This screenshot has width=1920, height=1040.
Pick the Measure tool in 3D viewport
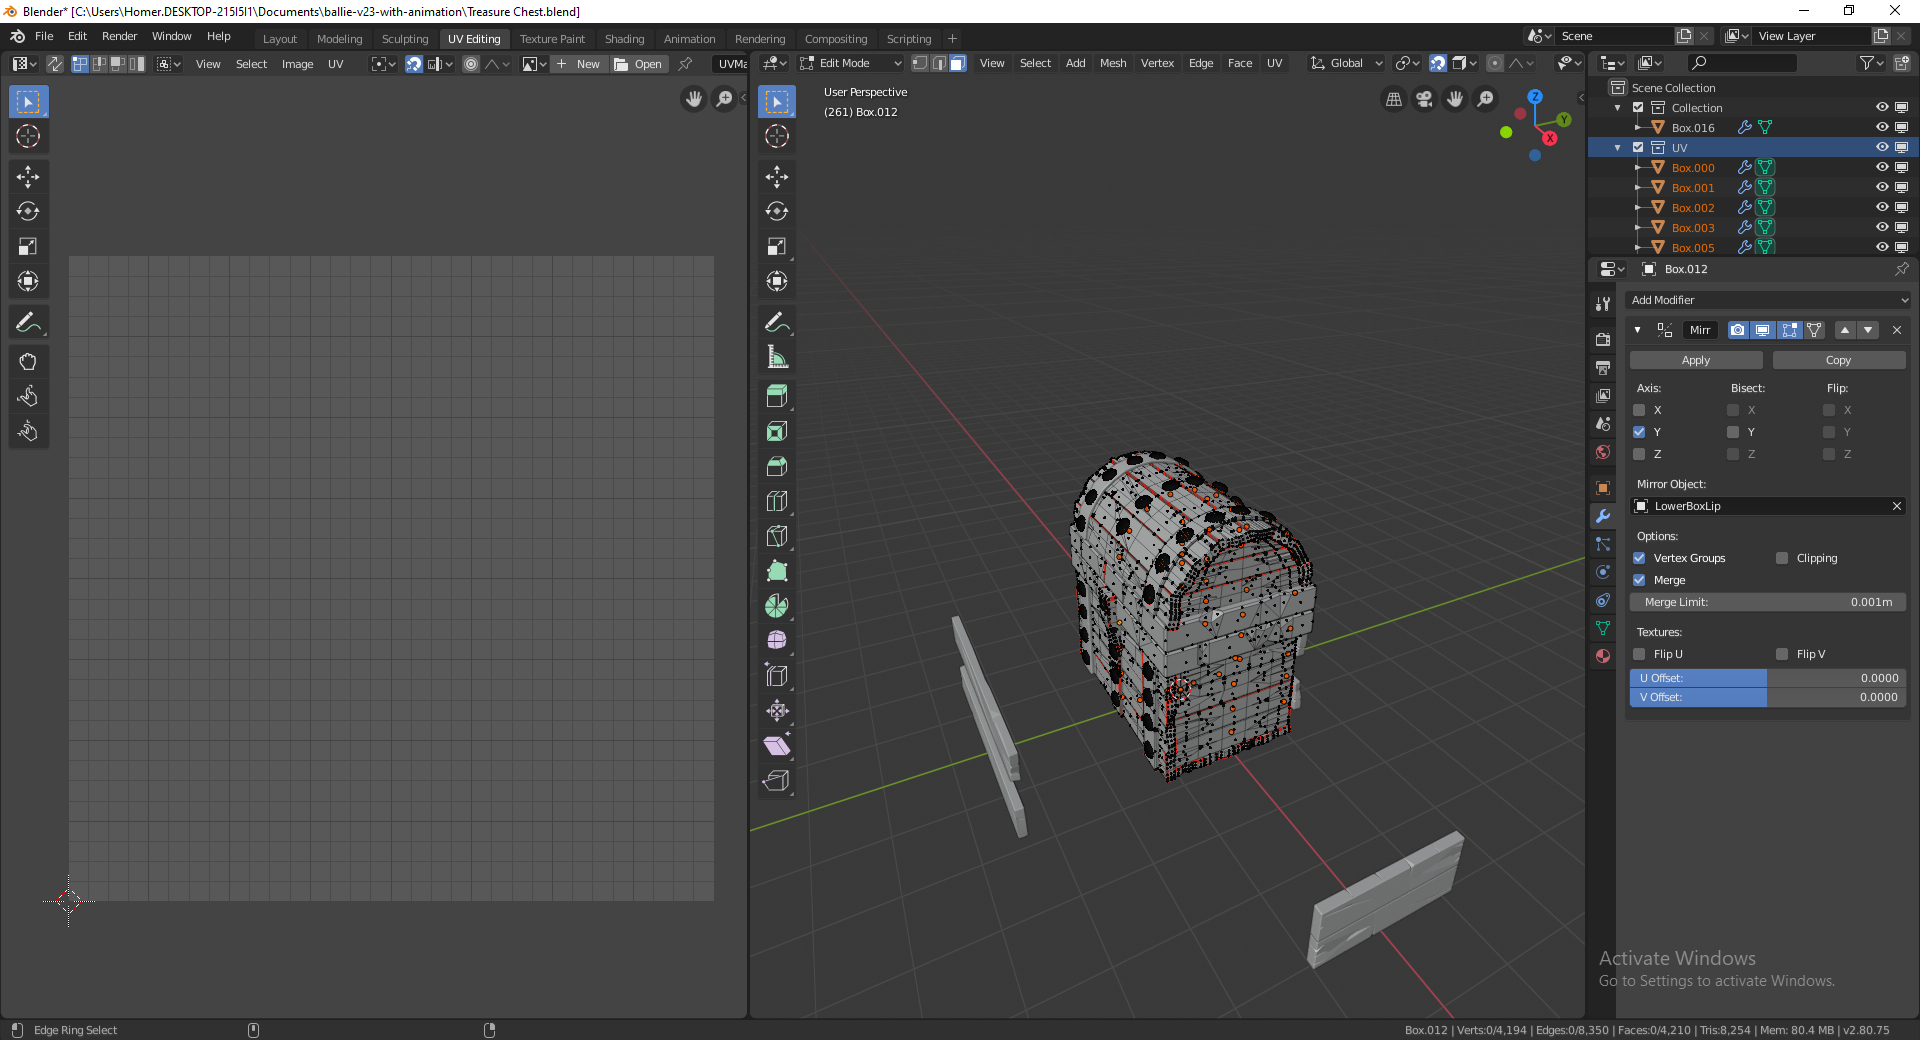(x=777, y=357)
